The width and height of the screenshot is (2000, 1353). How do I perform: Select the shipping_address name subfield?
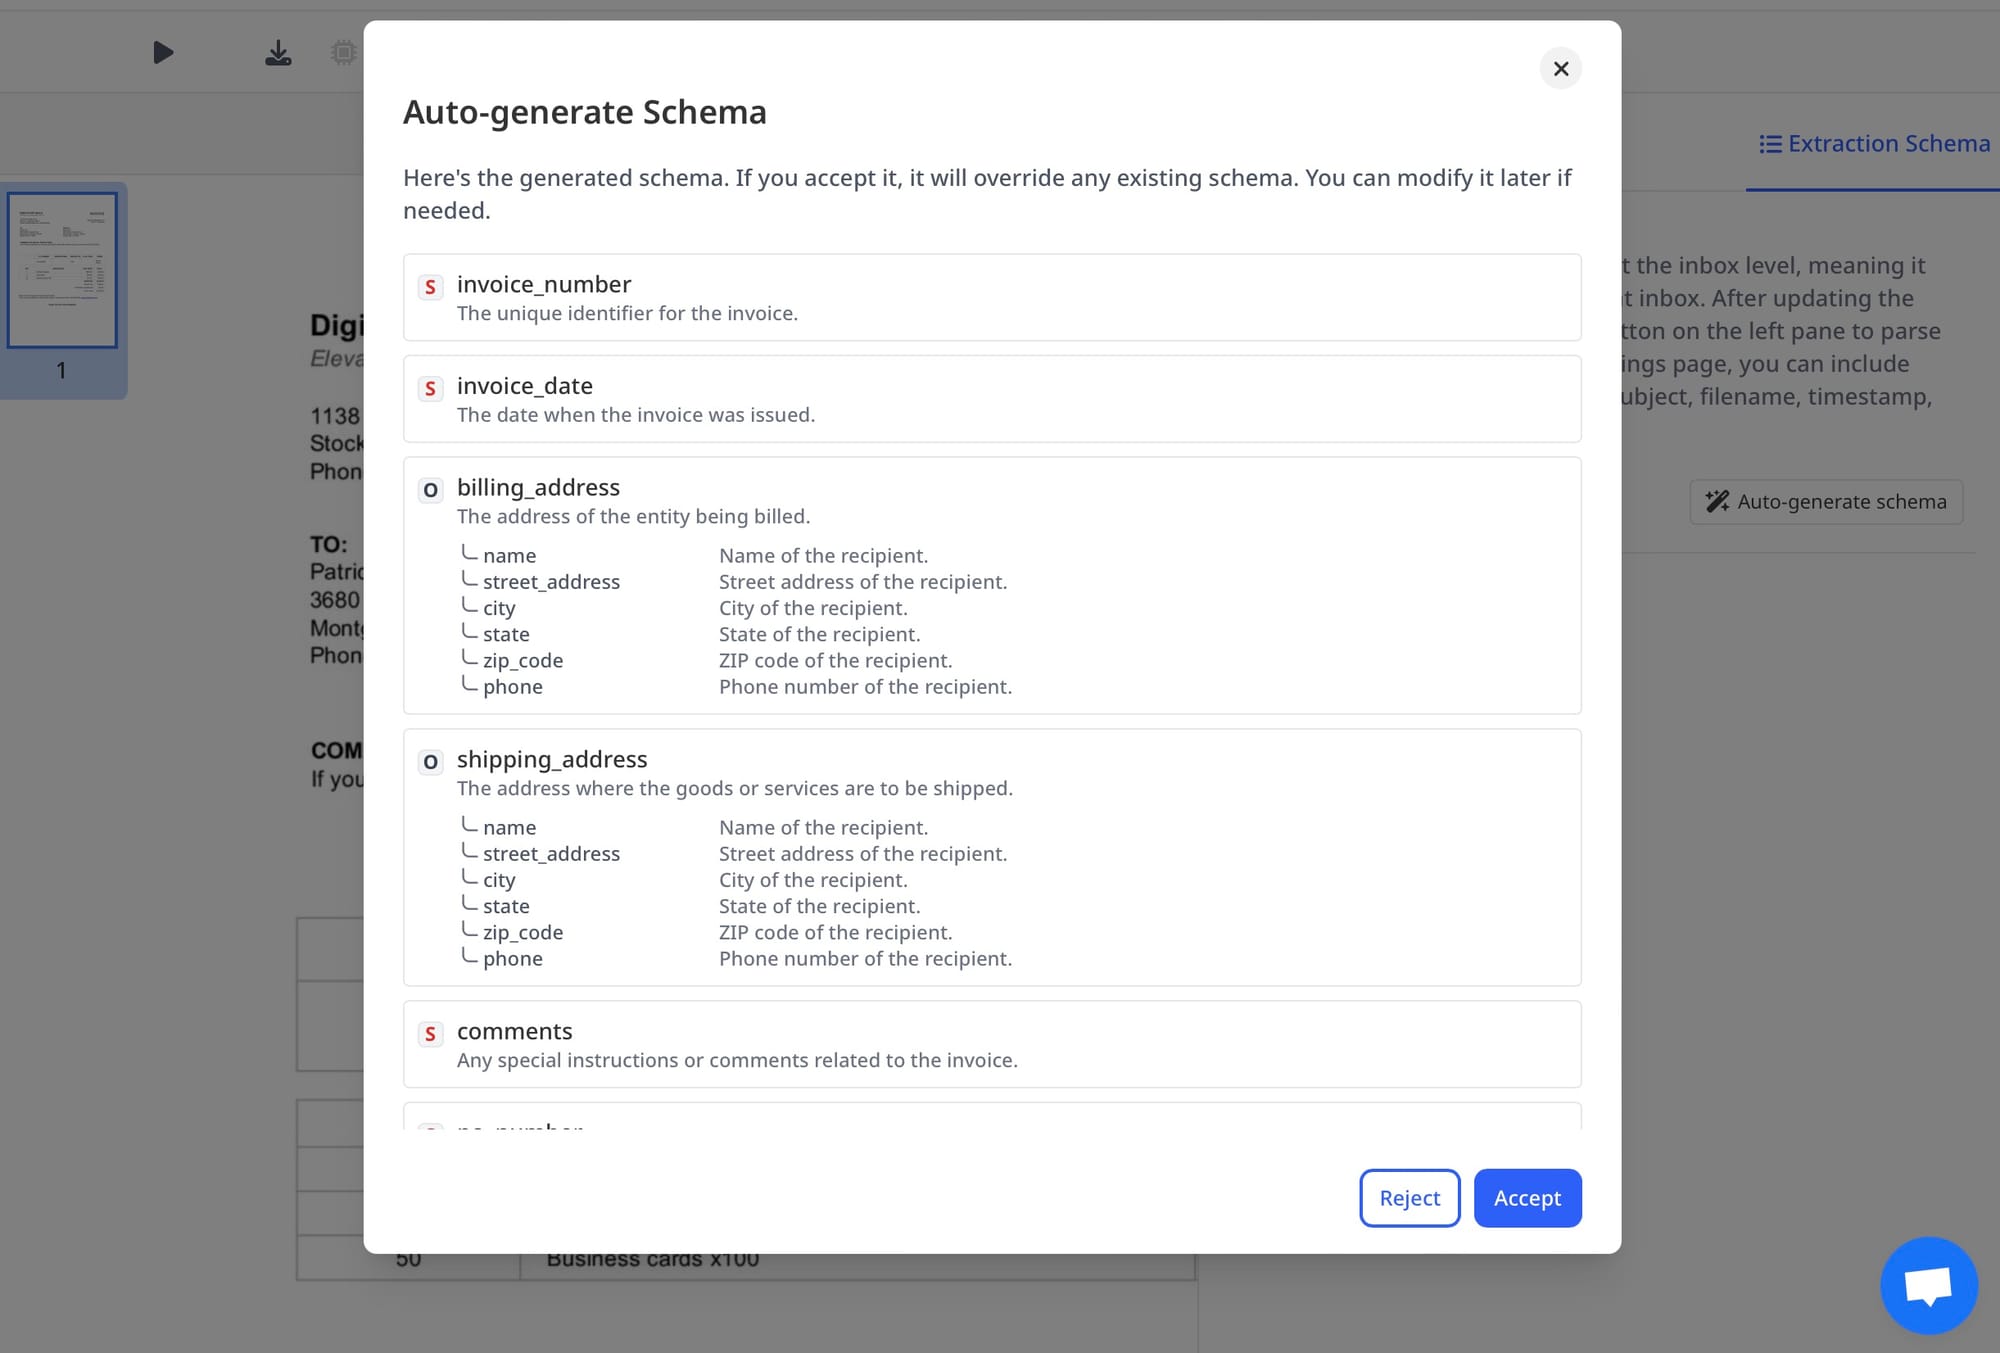[509, 828]
